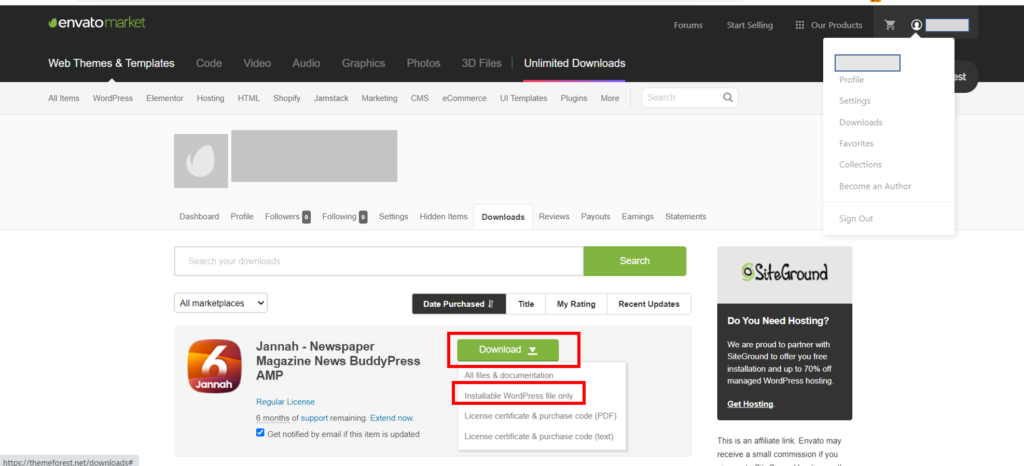
Task: Sort downloads by My Rating
Action: [x=576, y=304]
